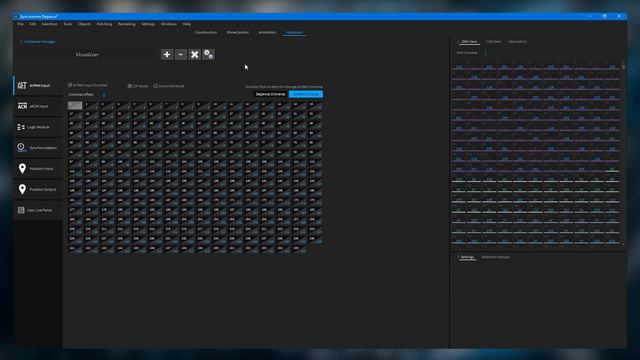This screenshot has height=360, width=640.
Task: Open the Objects menu
Action: (x=84, y=24)
